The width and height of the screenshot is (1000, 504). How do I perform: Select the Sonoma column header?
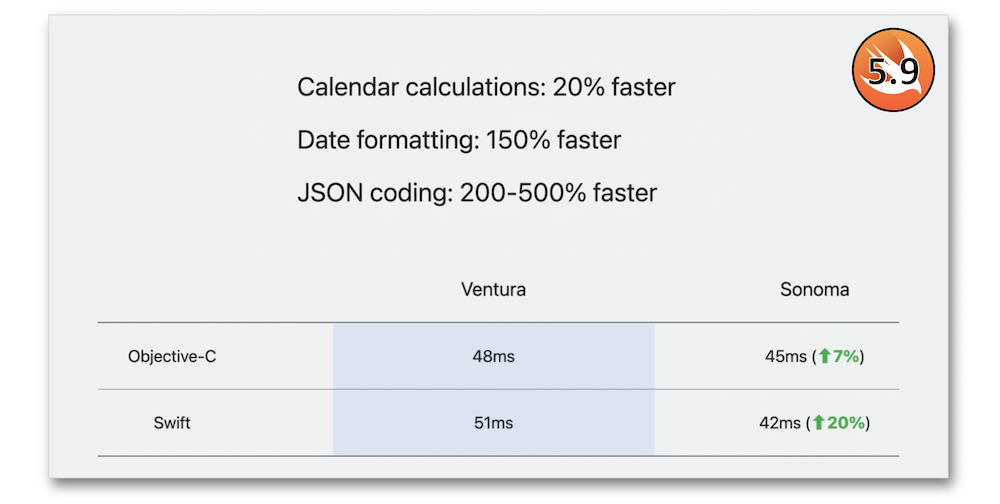814,290
